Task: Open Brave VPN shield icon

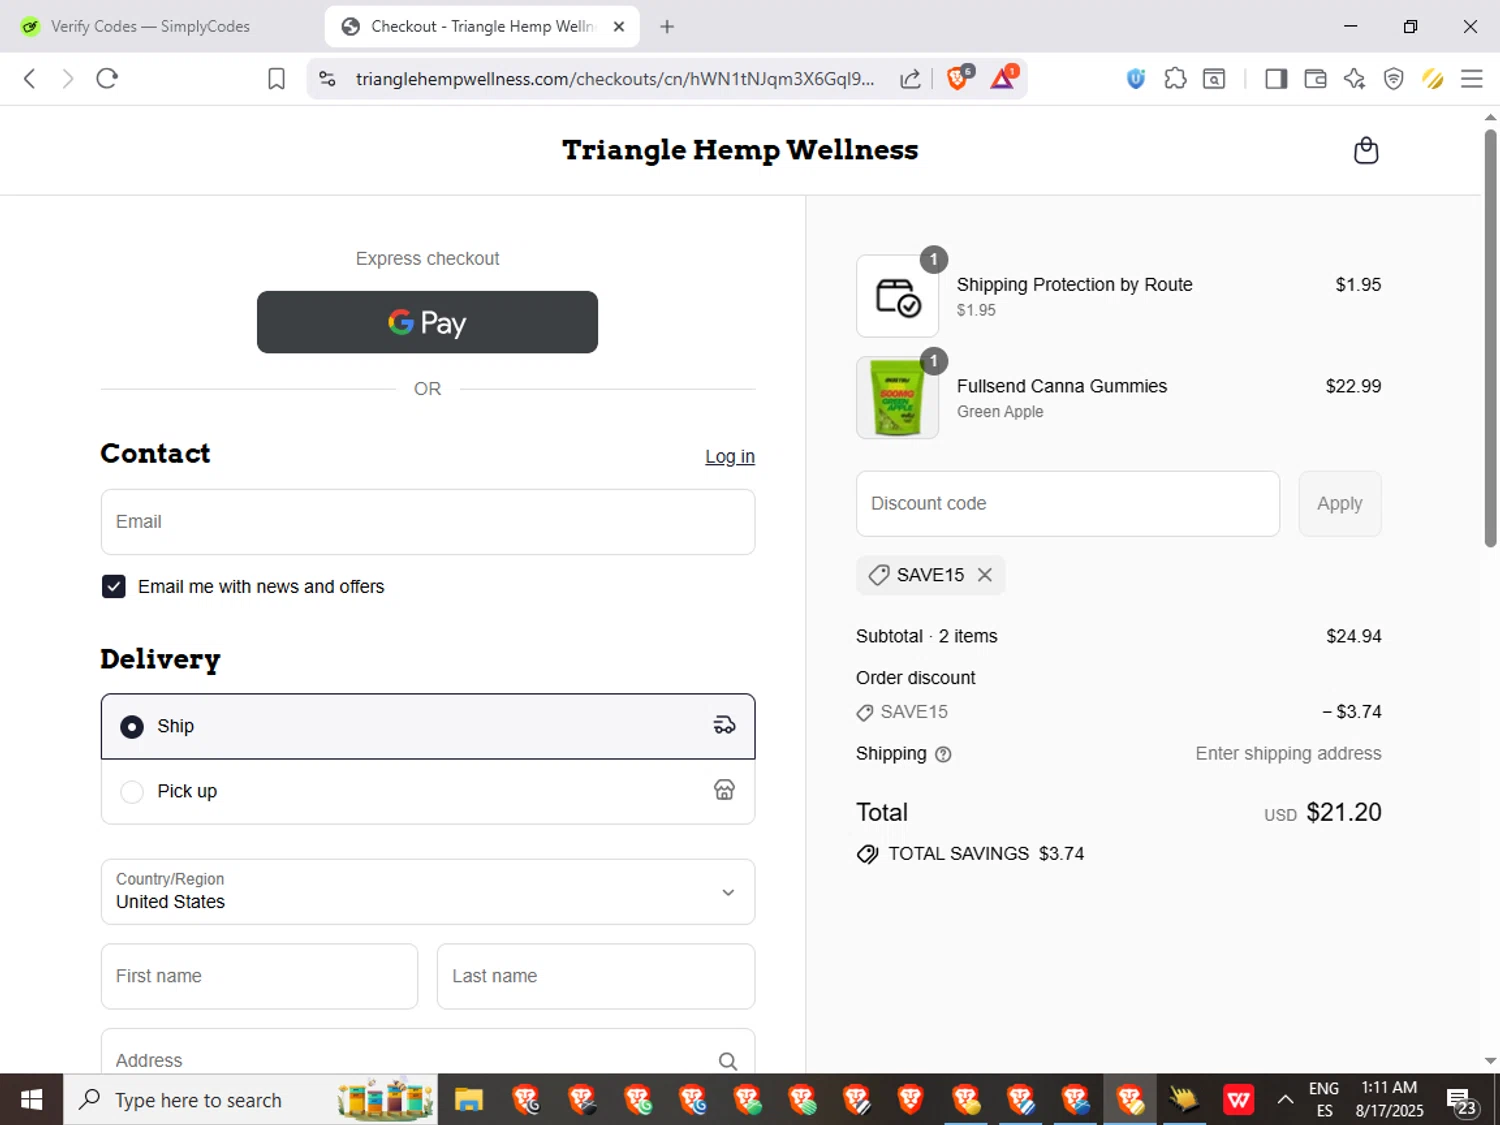Action: click(1393, 79)
